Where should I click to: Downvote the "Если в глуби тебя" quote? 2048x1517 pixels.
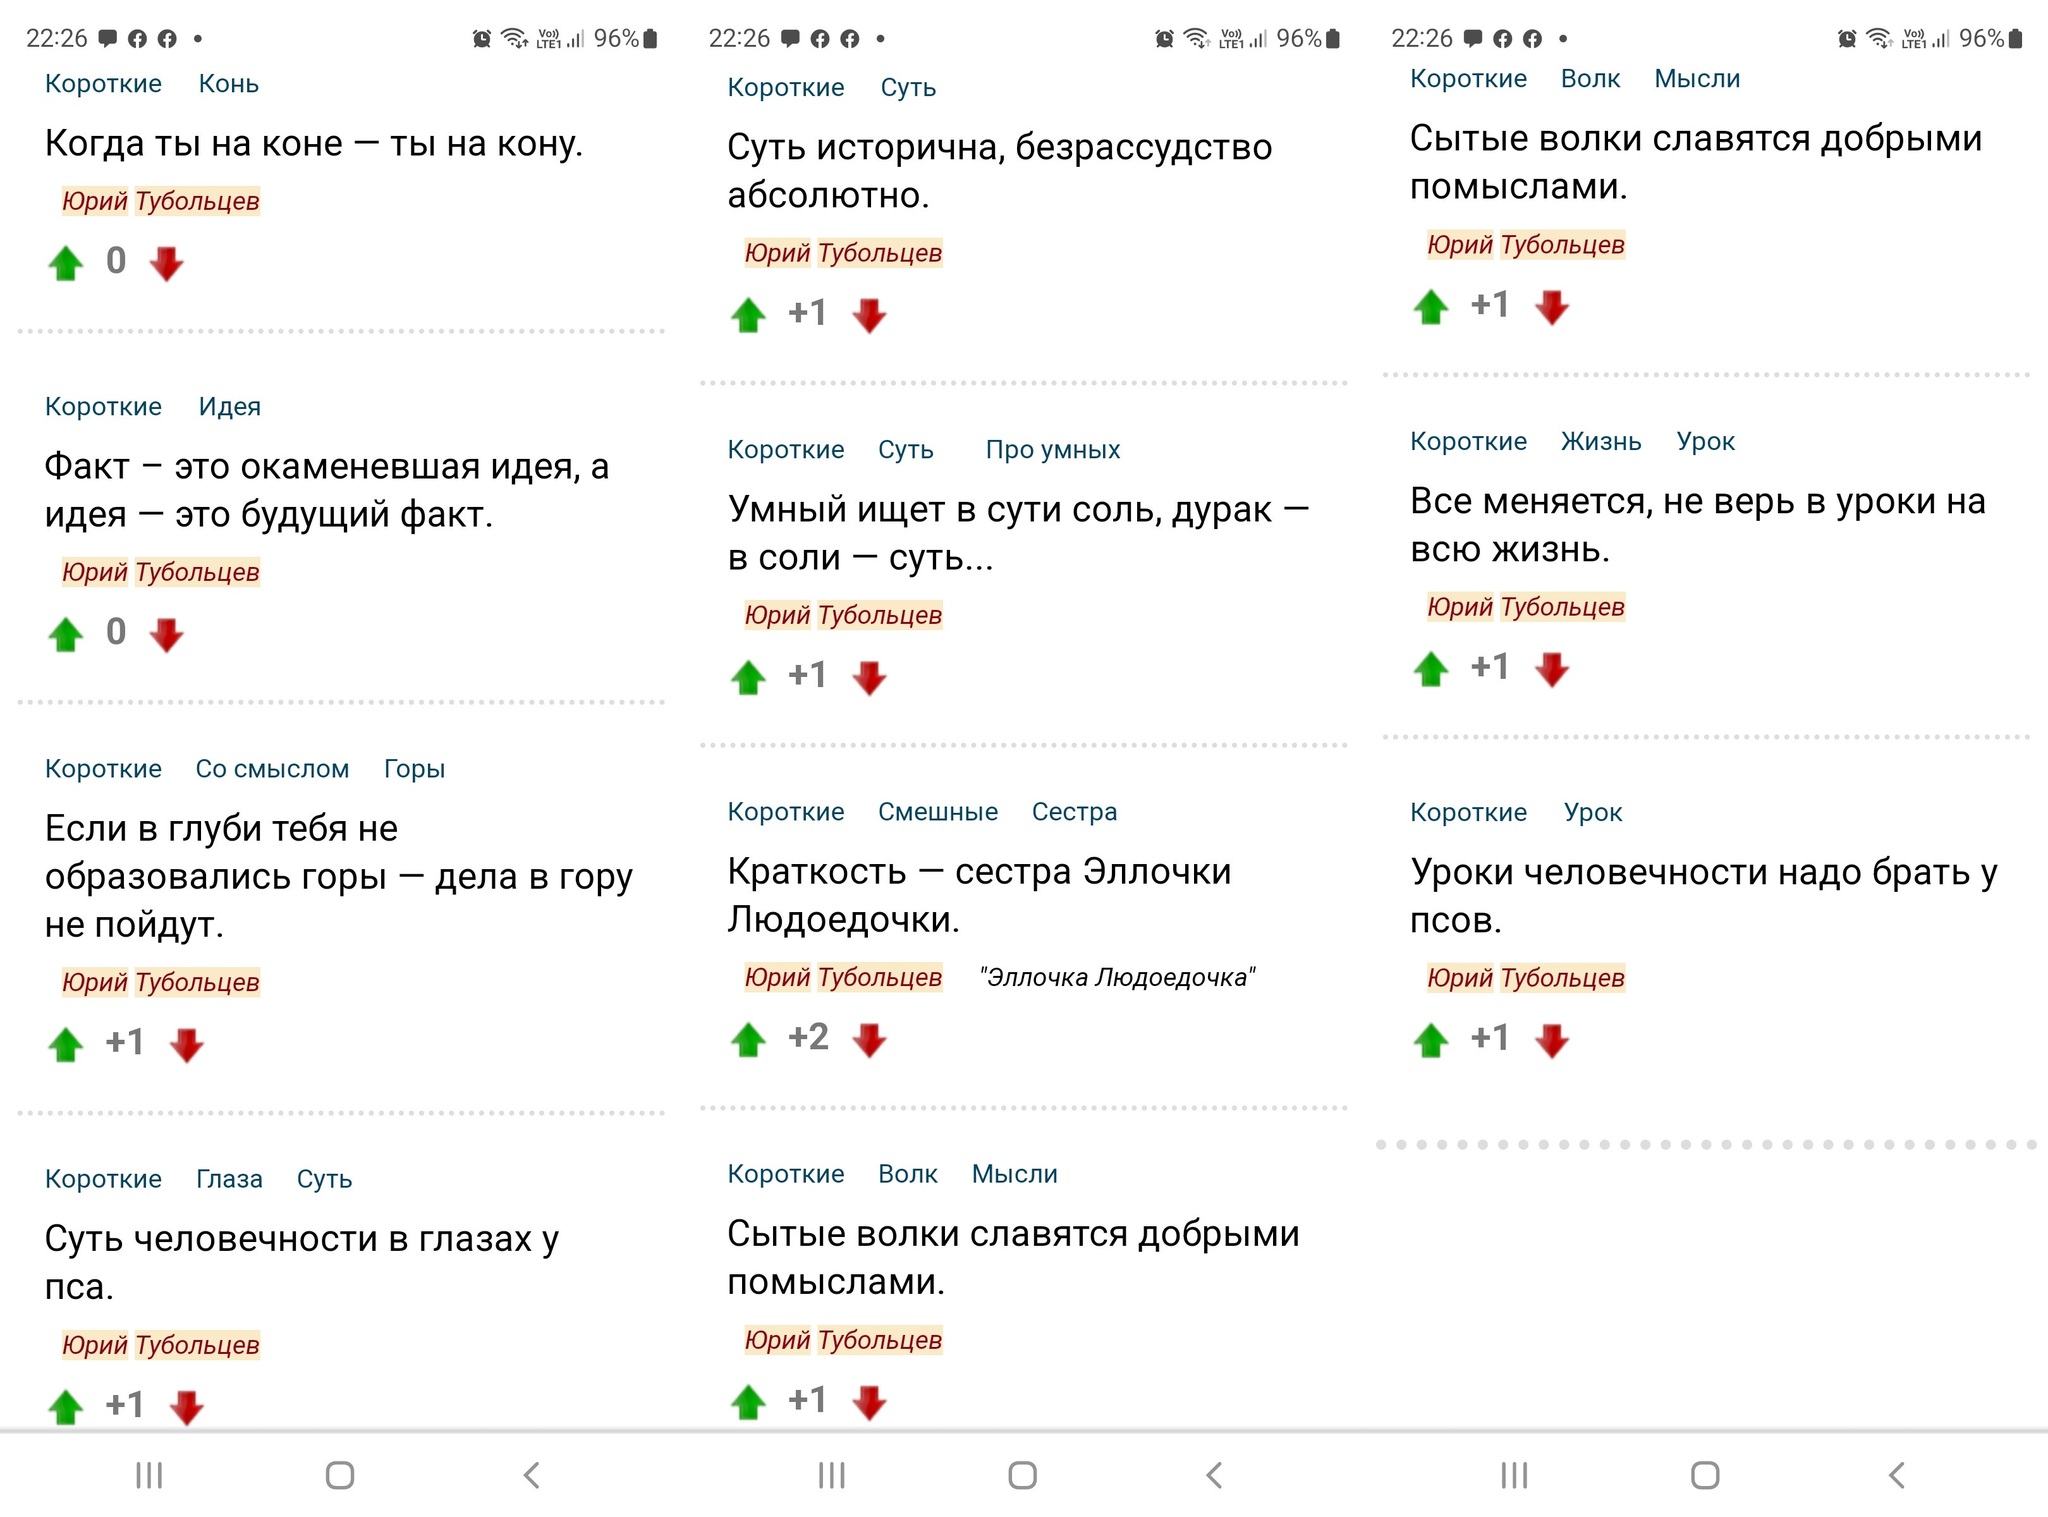186,1045
